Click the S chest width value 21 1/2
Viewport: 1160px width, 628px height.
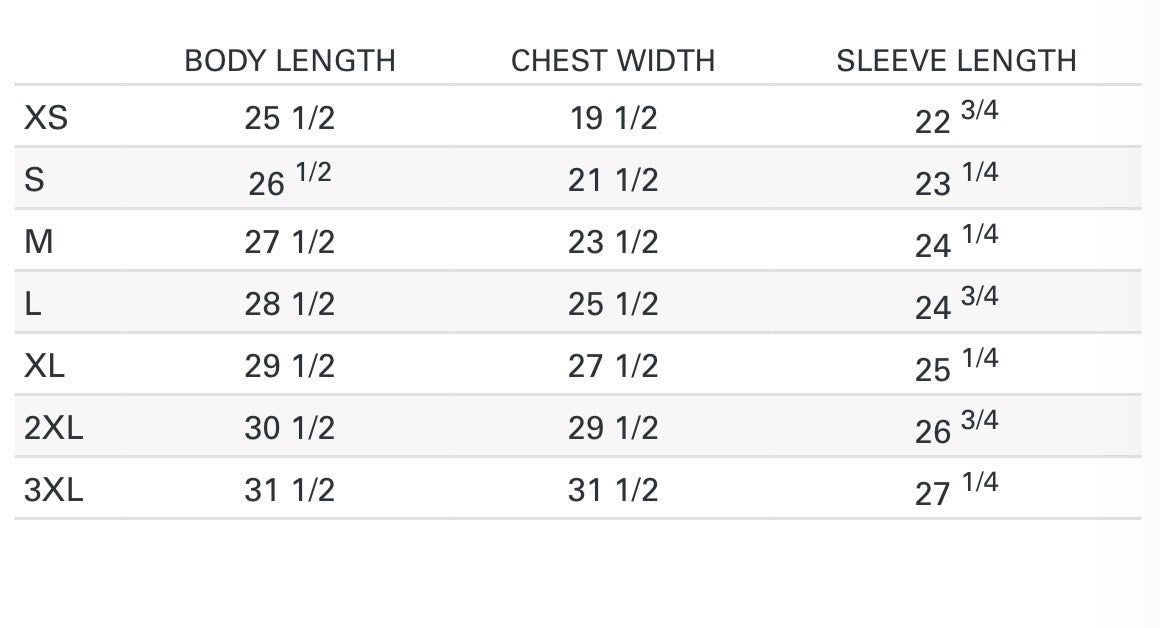(x=613, y=181)
